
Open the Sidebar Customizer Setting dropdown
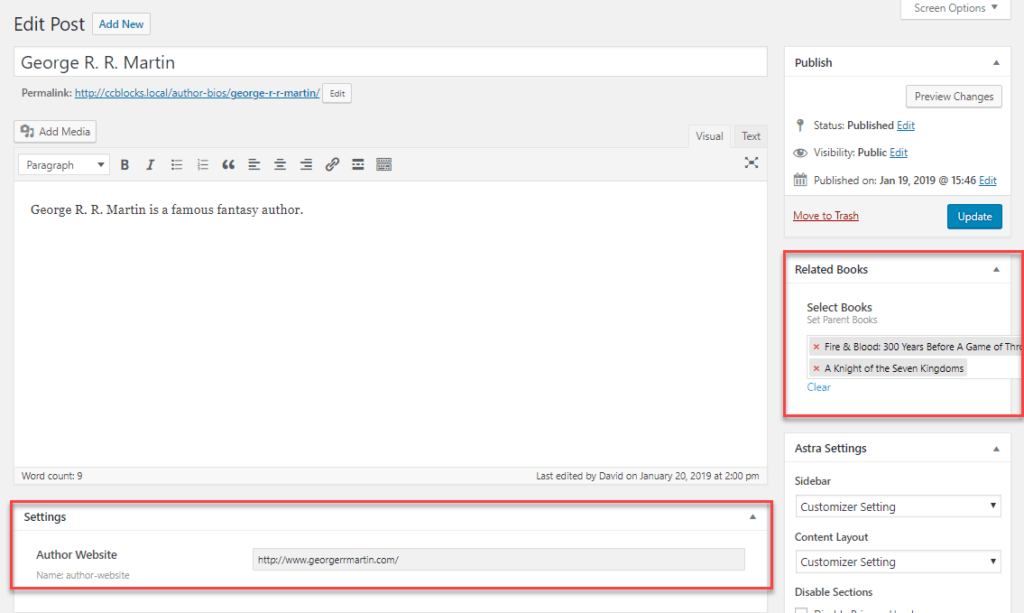click(897, 506)
